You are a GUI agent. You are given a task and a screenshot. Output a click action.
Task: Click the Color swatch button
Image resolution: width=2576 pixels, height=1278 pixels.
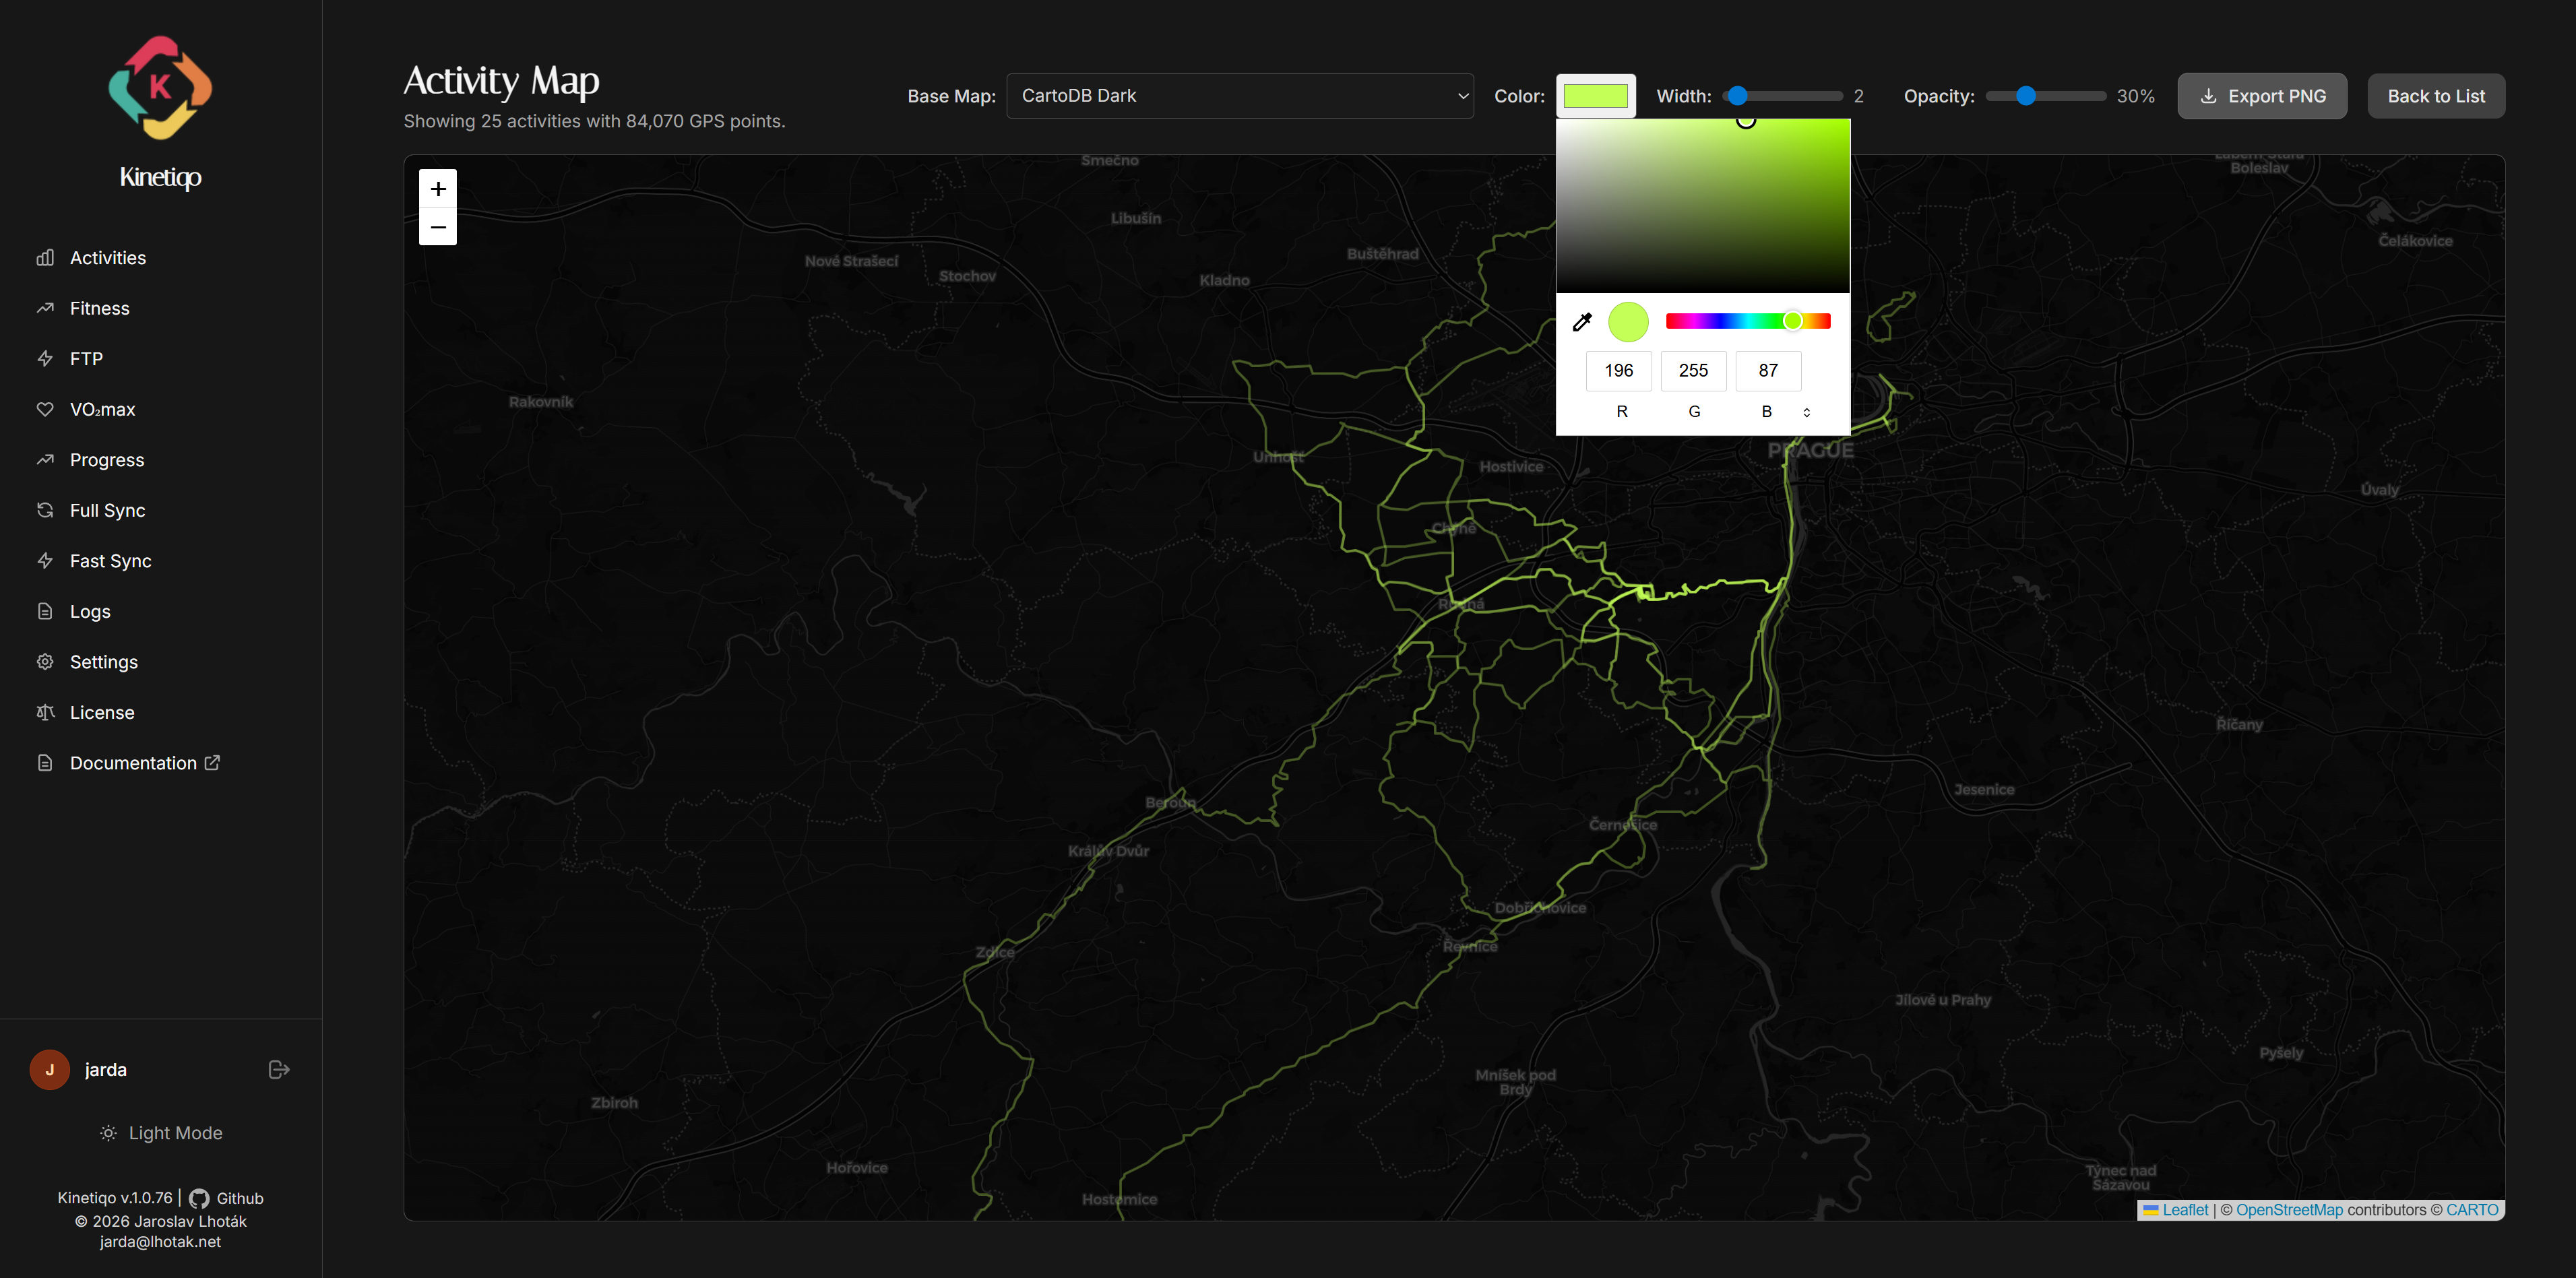coord(1595,96)
